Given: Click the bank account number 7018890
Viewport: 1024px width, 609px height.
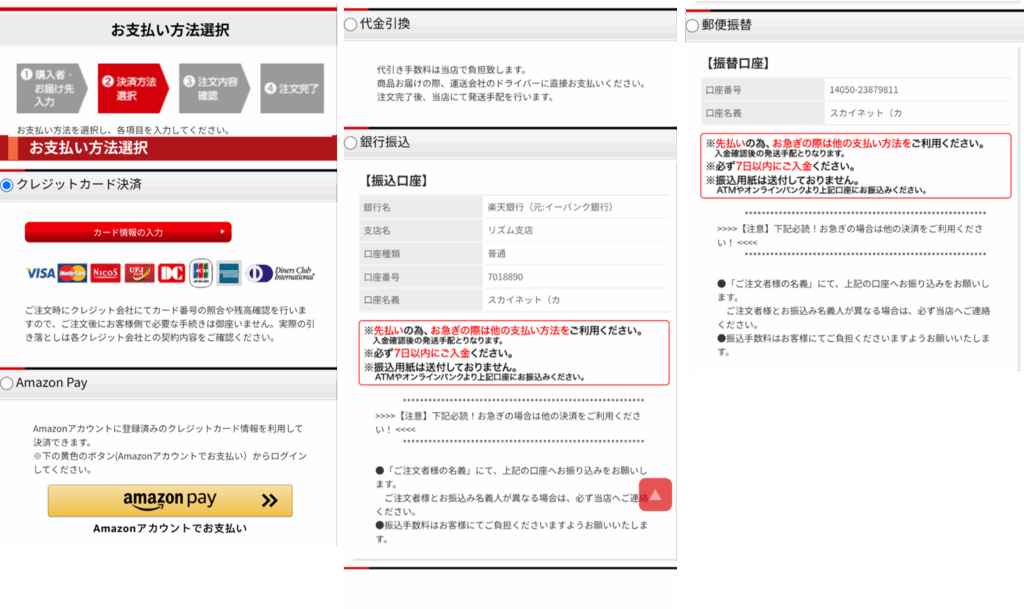Looking at the screenshot, I should (507, 277).
